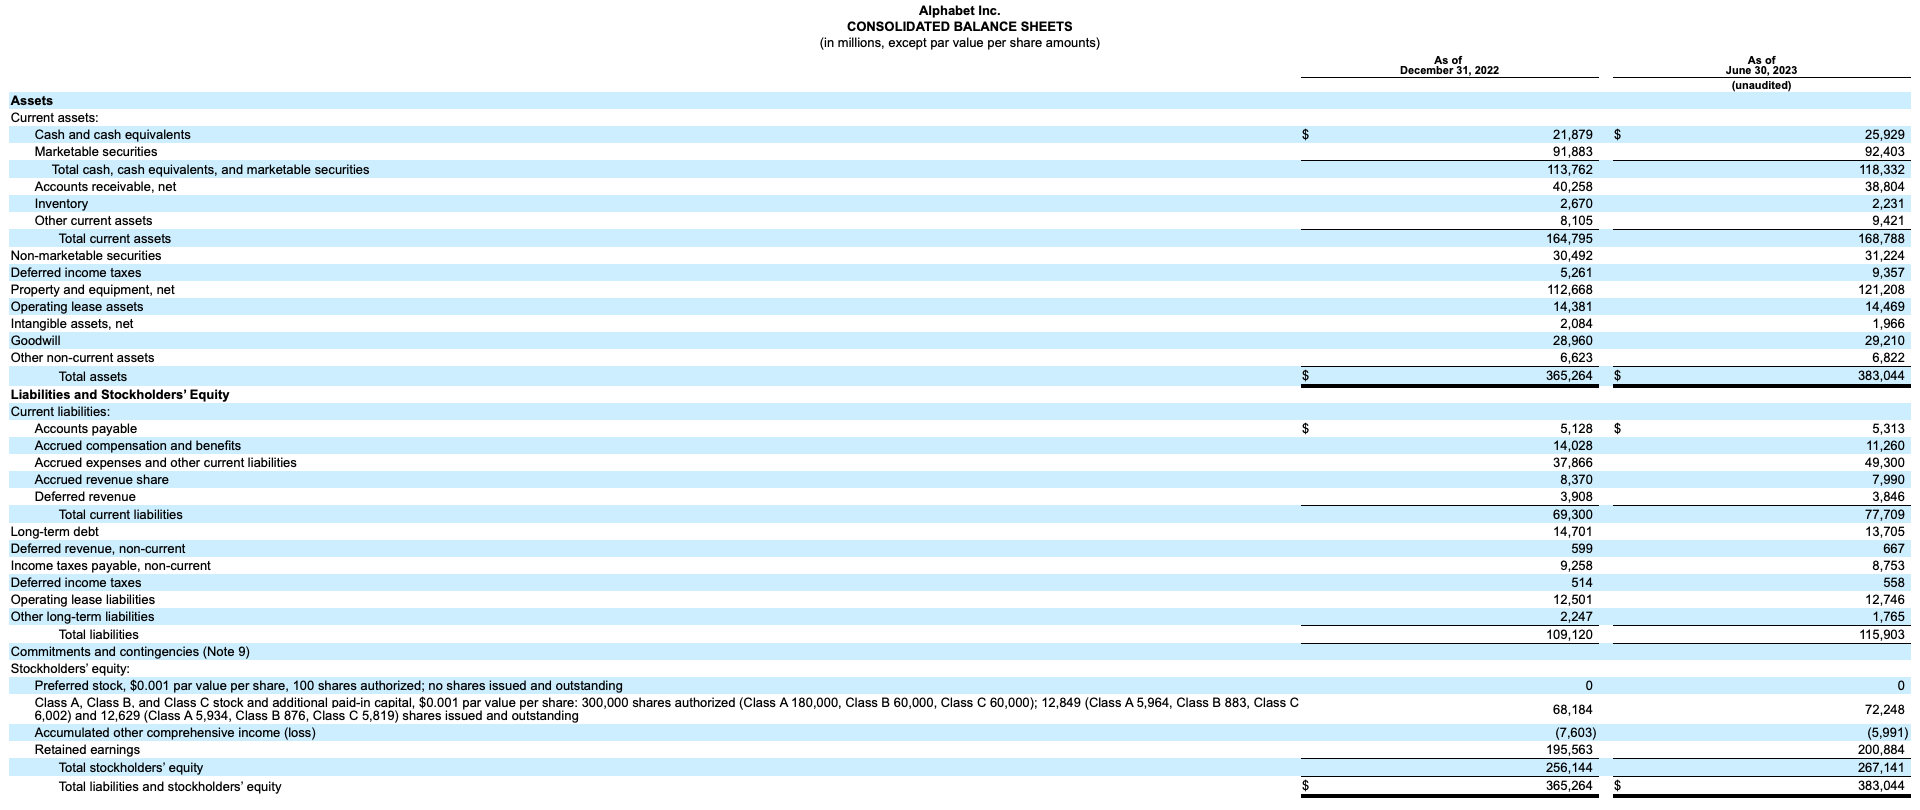This screenshot has width=1920, height=810.
Task: Click accounts receivable value 38,804
Action: tap(1884, 187)
